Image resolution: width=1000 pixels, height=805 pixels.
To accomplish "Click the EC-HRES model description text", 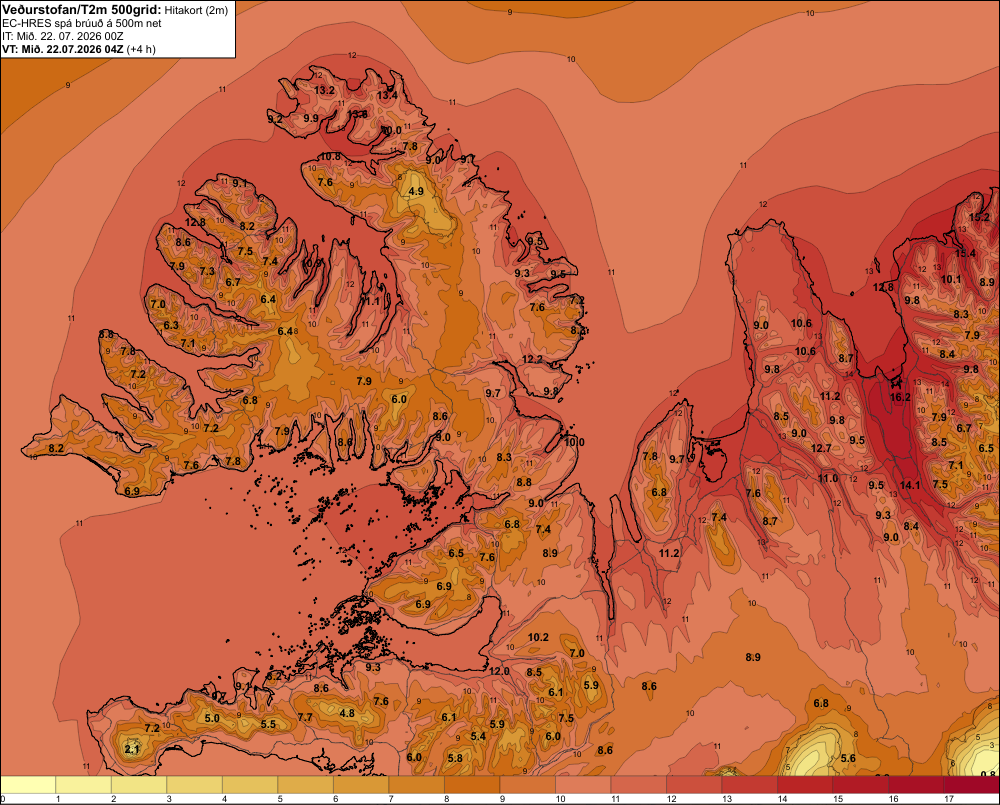I will (82, 23).
